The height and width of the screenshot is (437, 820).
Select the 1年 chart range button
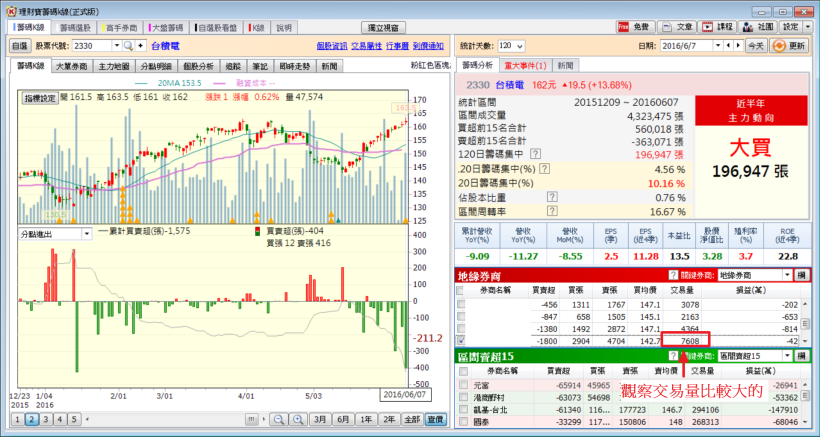click(x=366, y=419)
